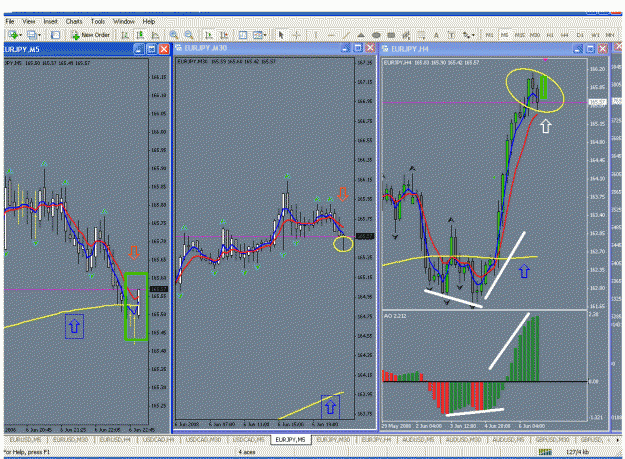The height and width of the screenshot is (459, 625).
Task: Switch timeframe to H4
Action: tap(564, 35)
